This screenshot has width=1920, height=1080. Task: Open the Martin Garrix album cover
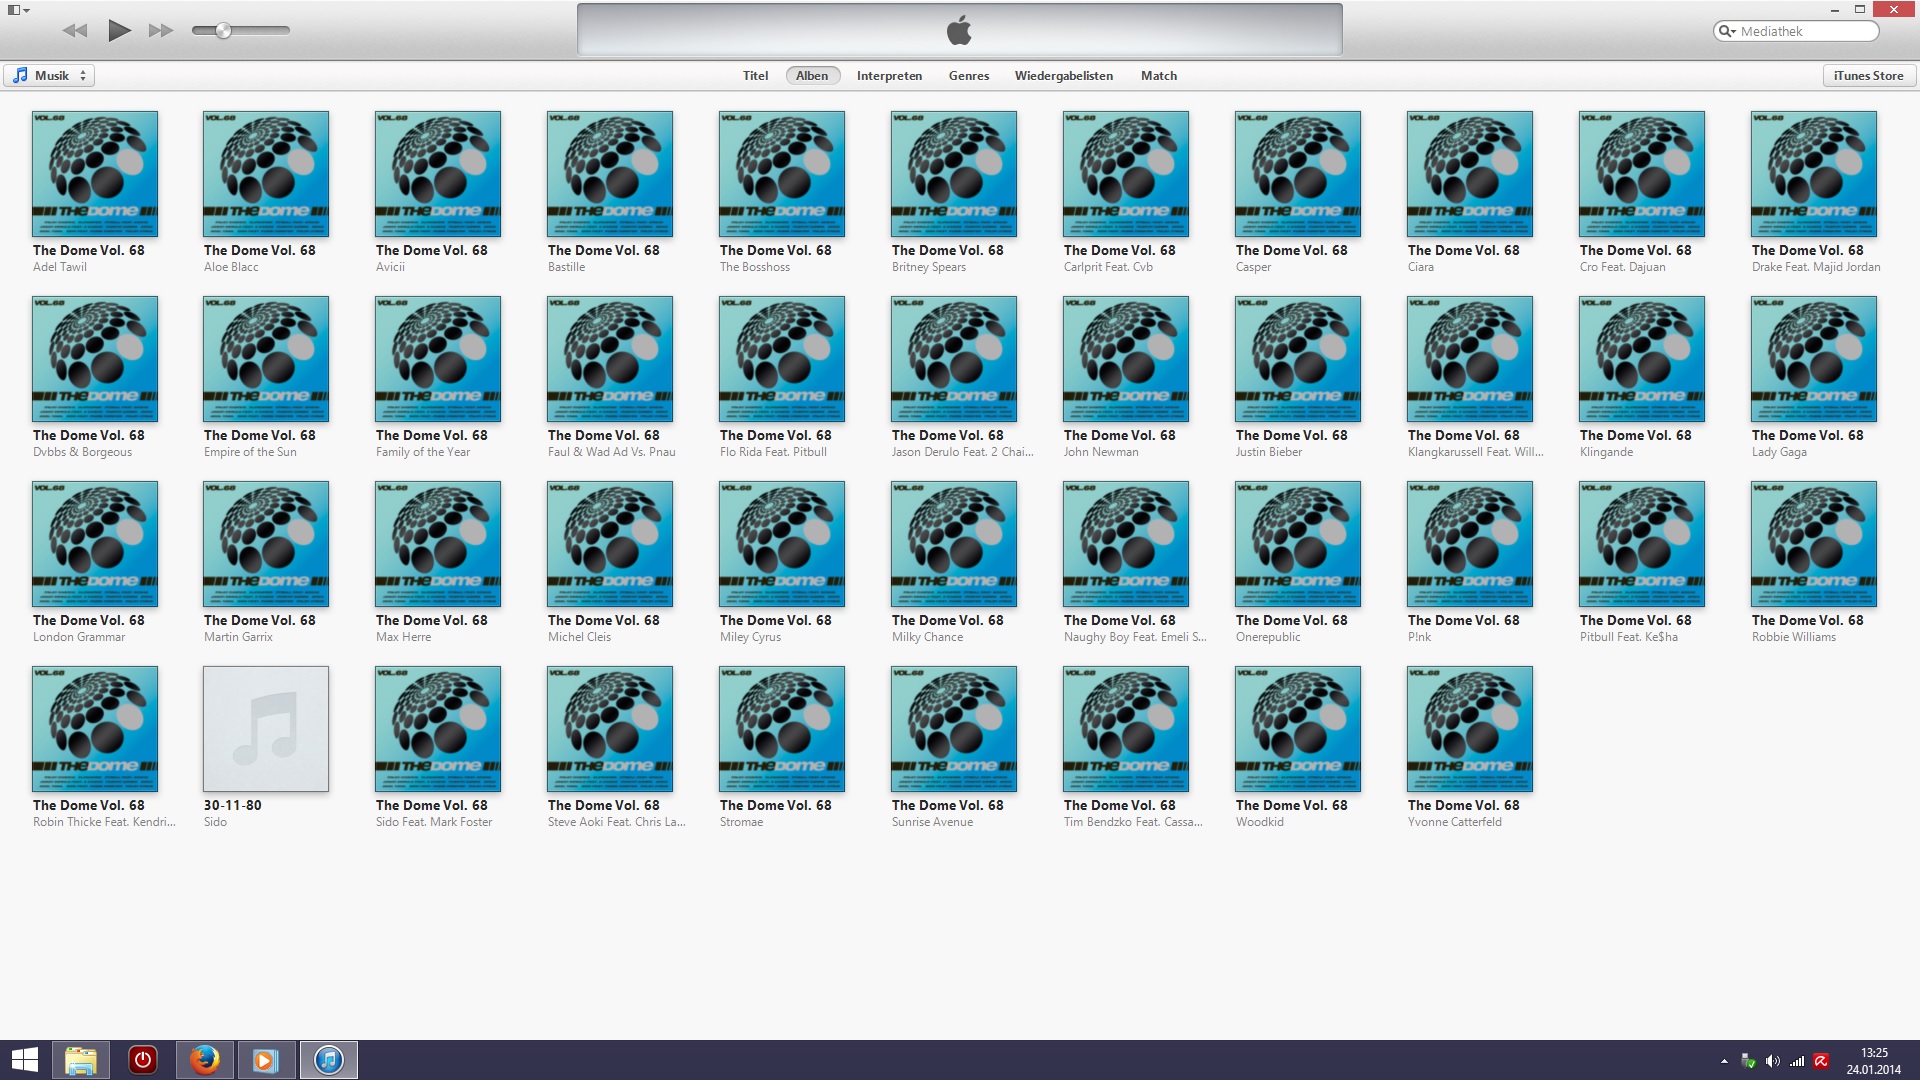(266, 544)
